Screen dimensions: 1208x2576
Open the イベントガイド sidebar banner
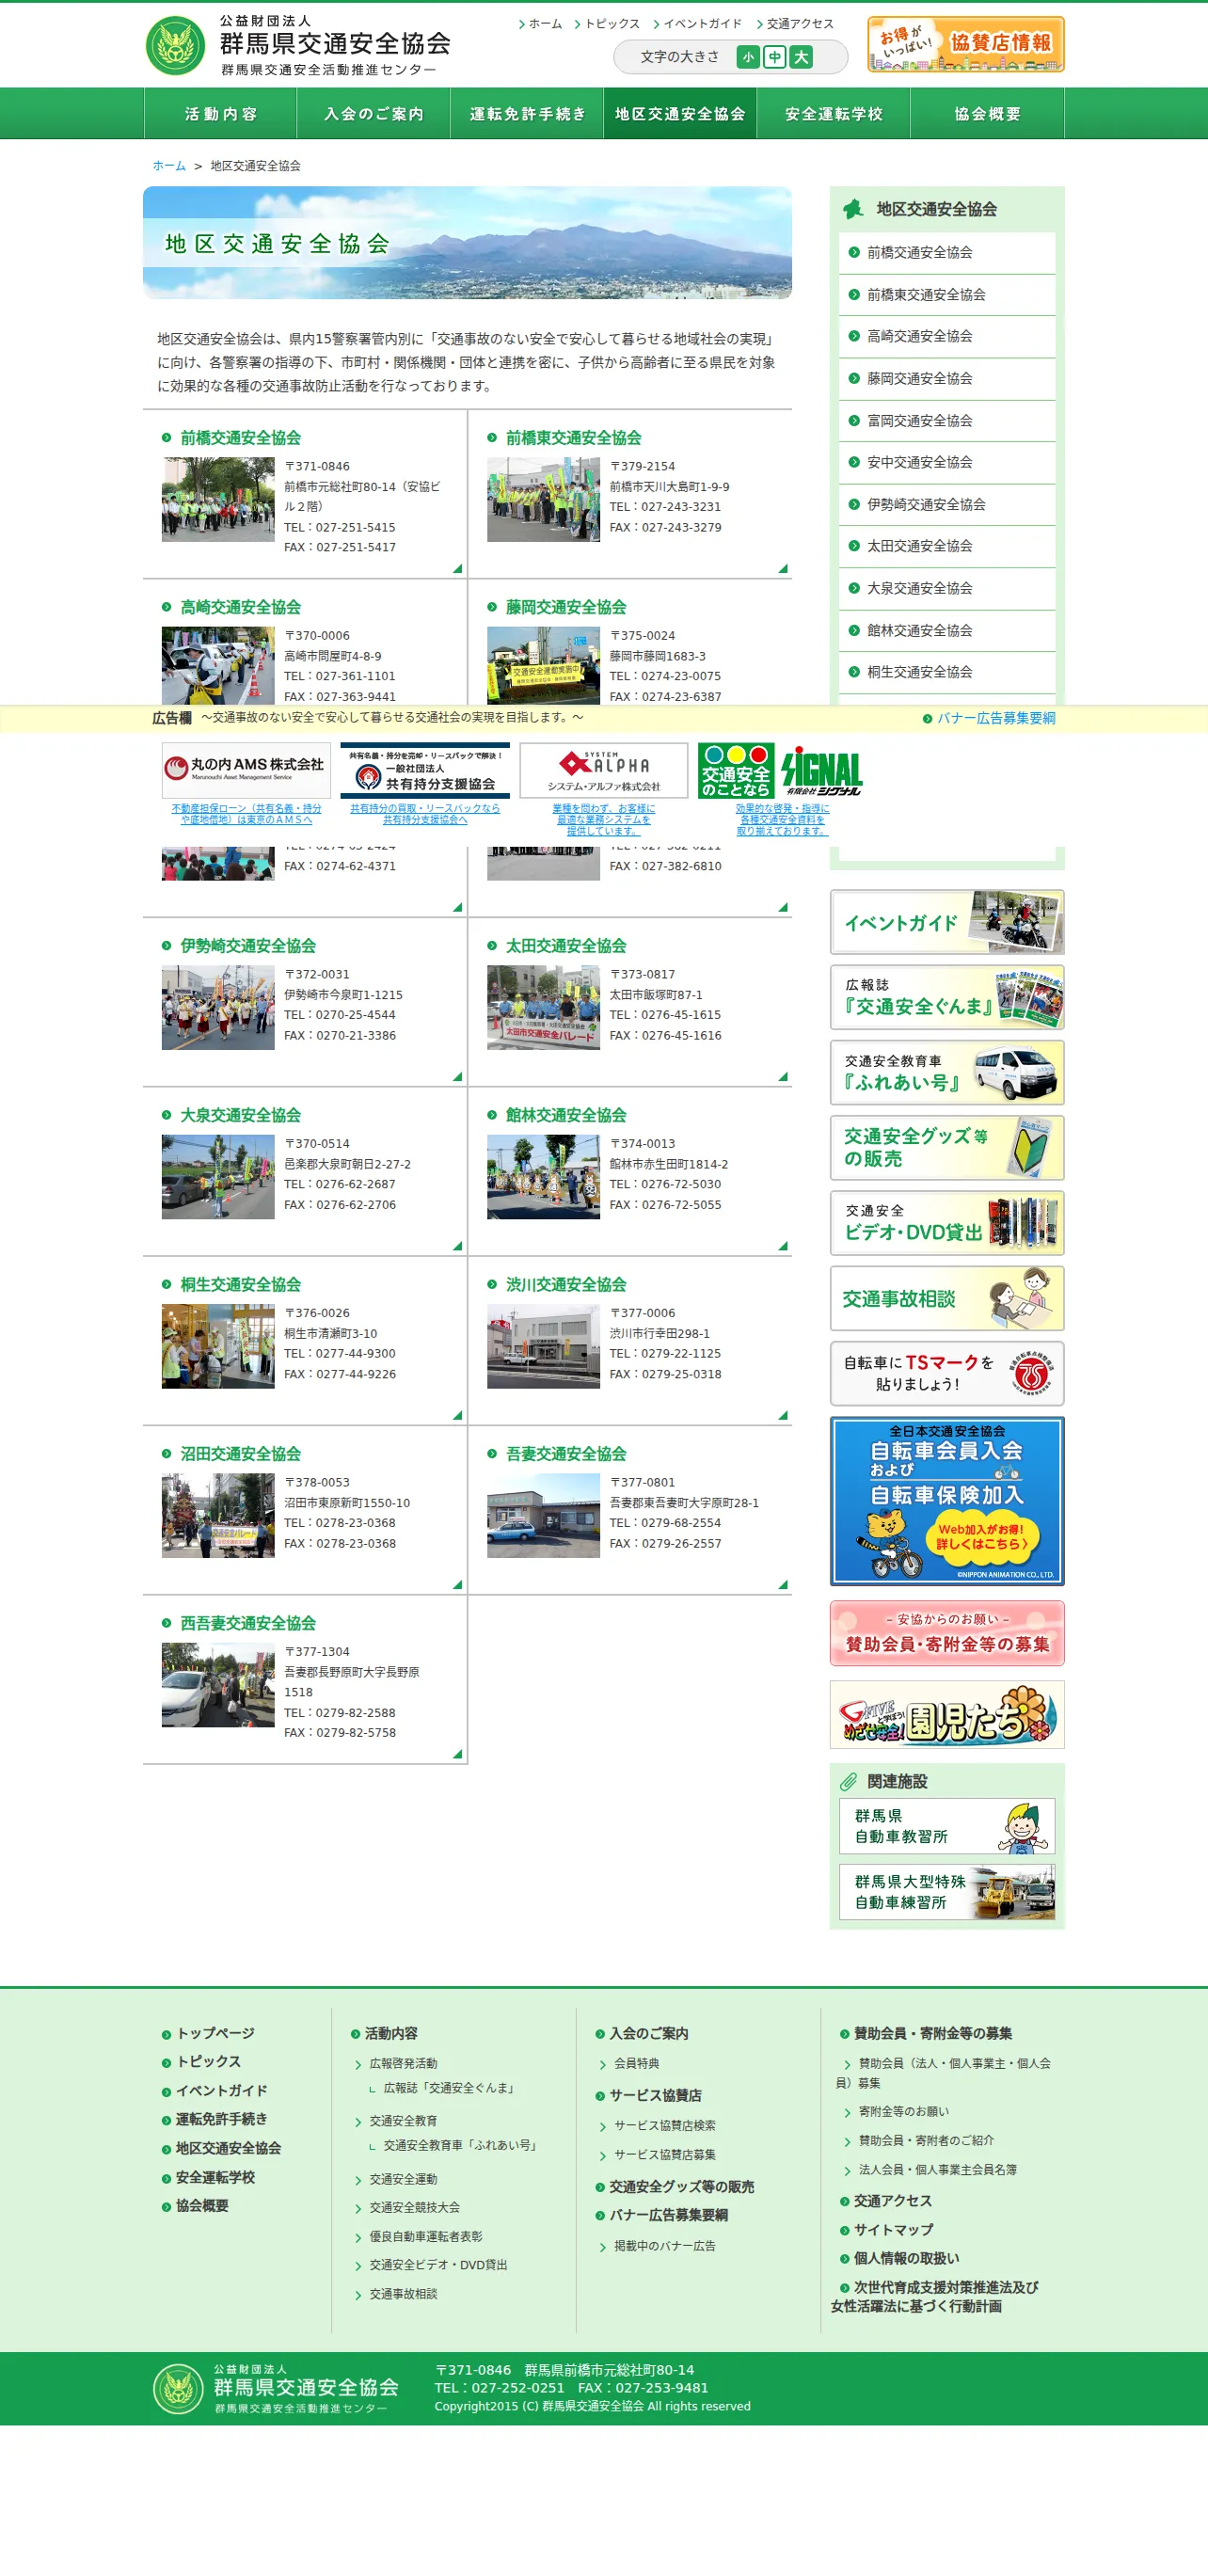coord(946,921)
